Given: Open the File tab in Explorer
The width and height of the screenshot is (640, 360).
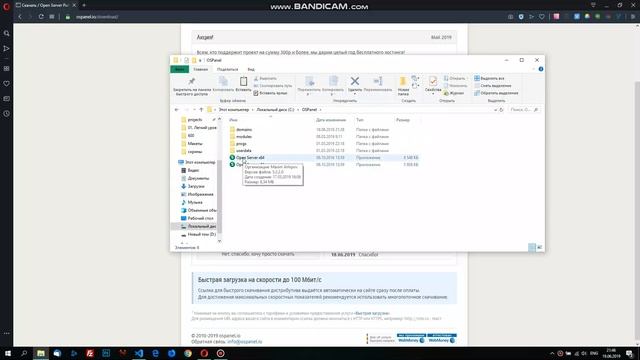Looking at the screenshot, I should pos(179,69).
